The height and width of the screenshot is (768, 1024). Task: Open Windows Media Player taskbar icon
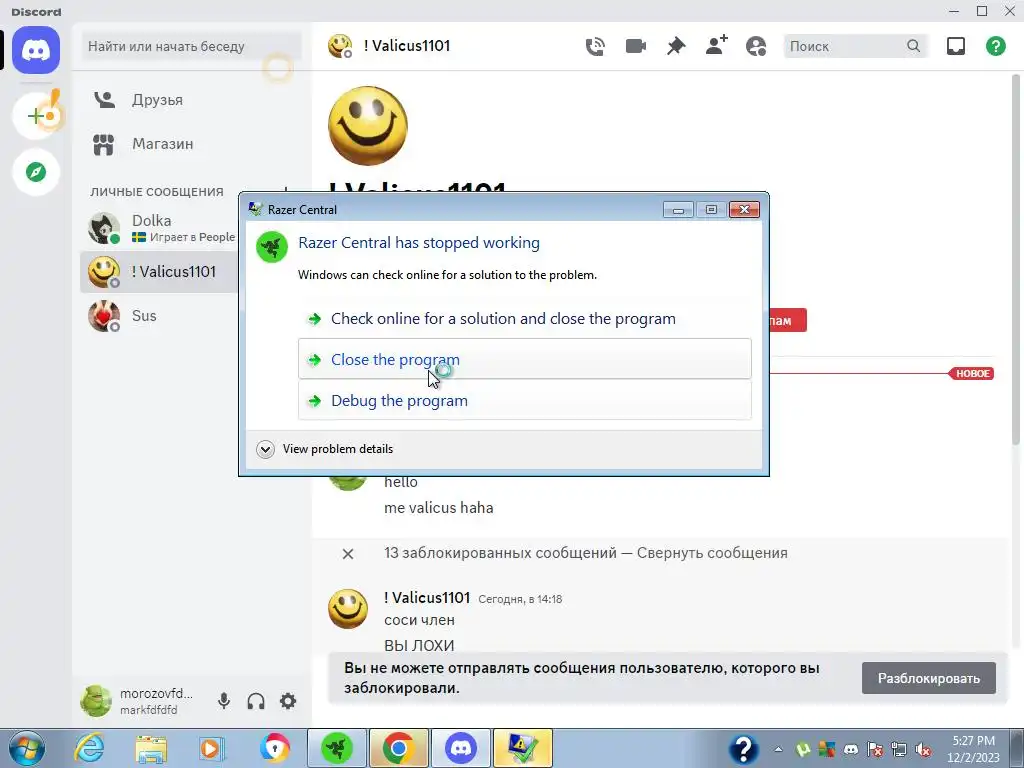212,748
